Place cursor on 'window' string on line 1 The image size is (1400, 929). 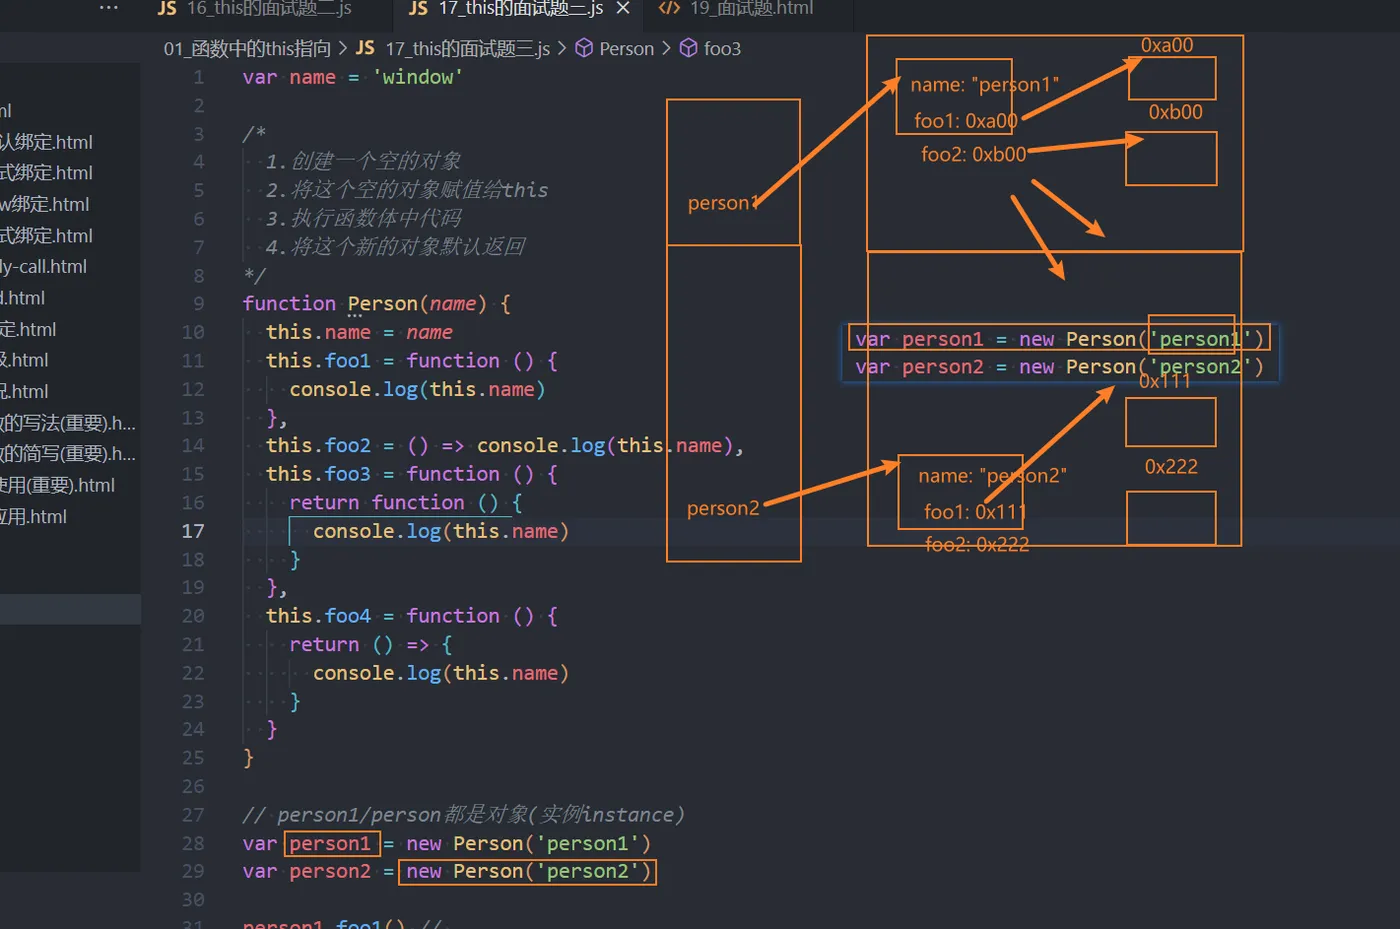417,77
